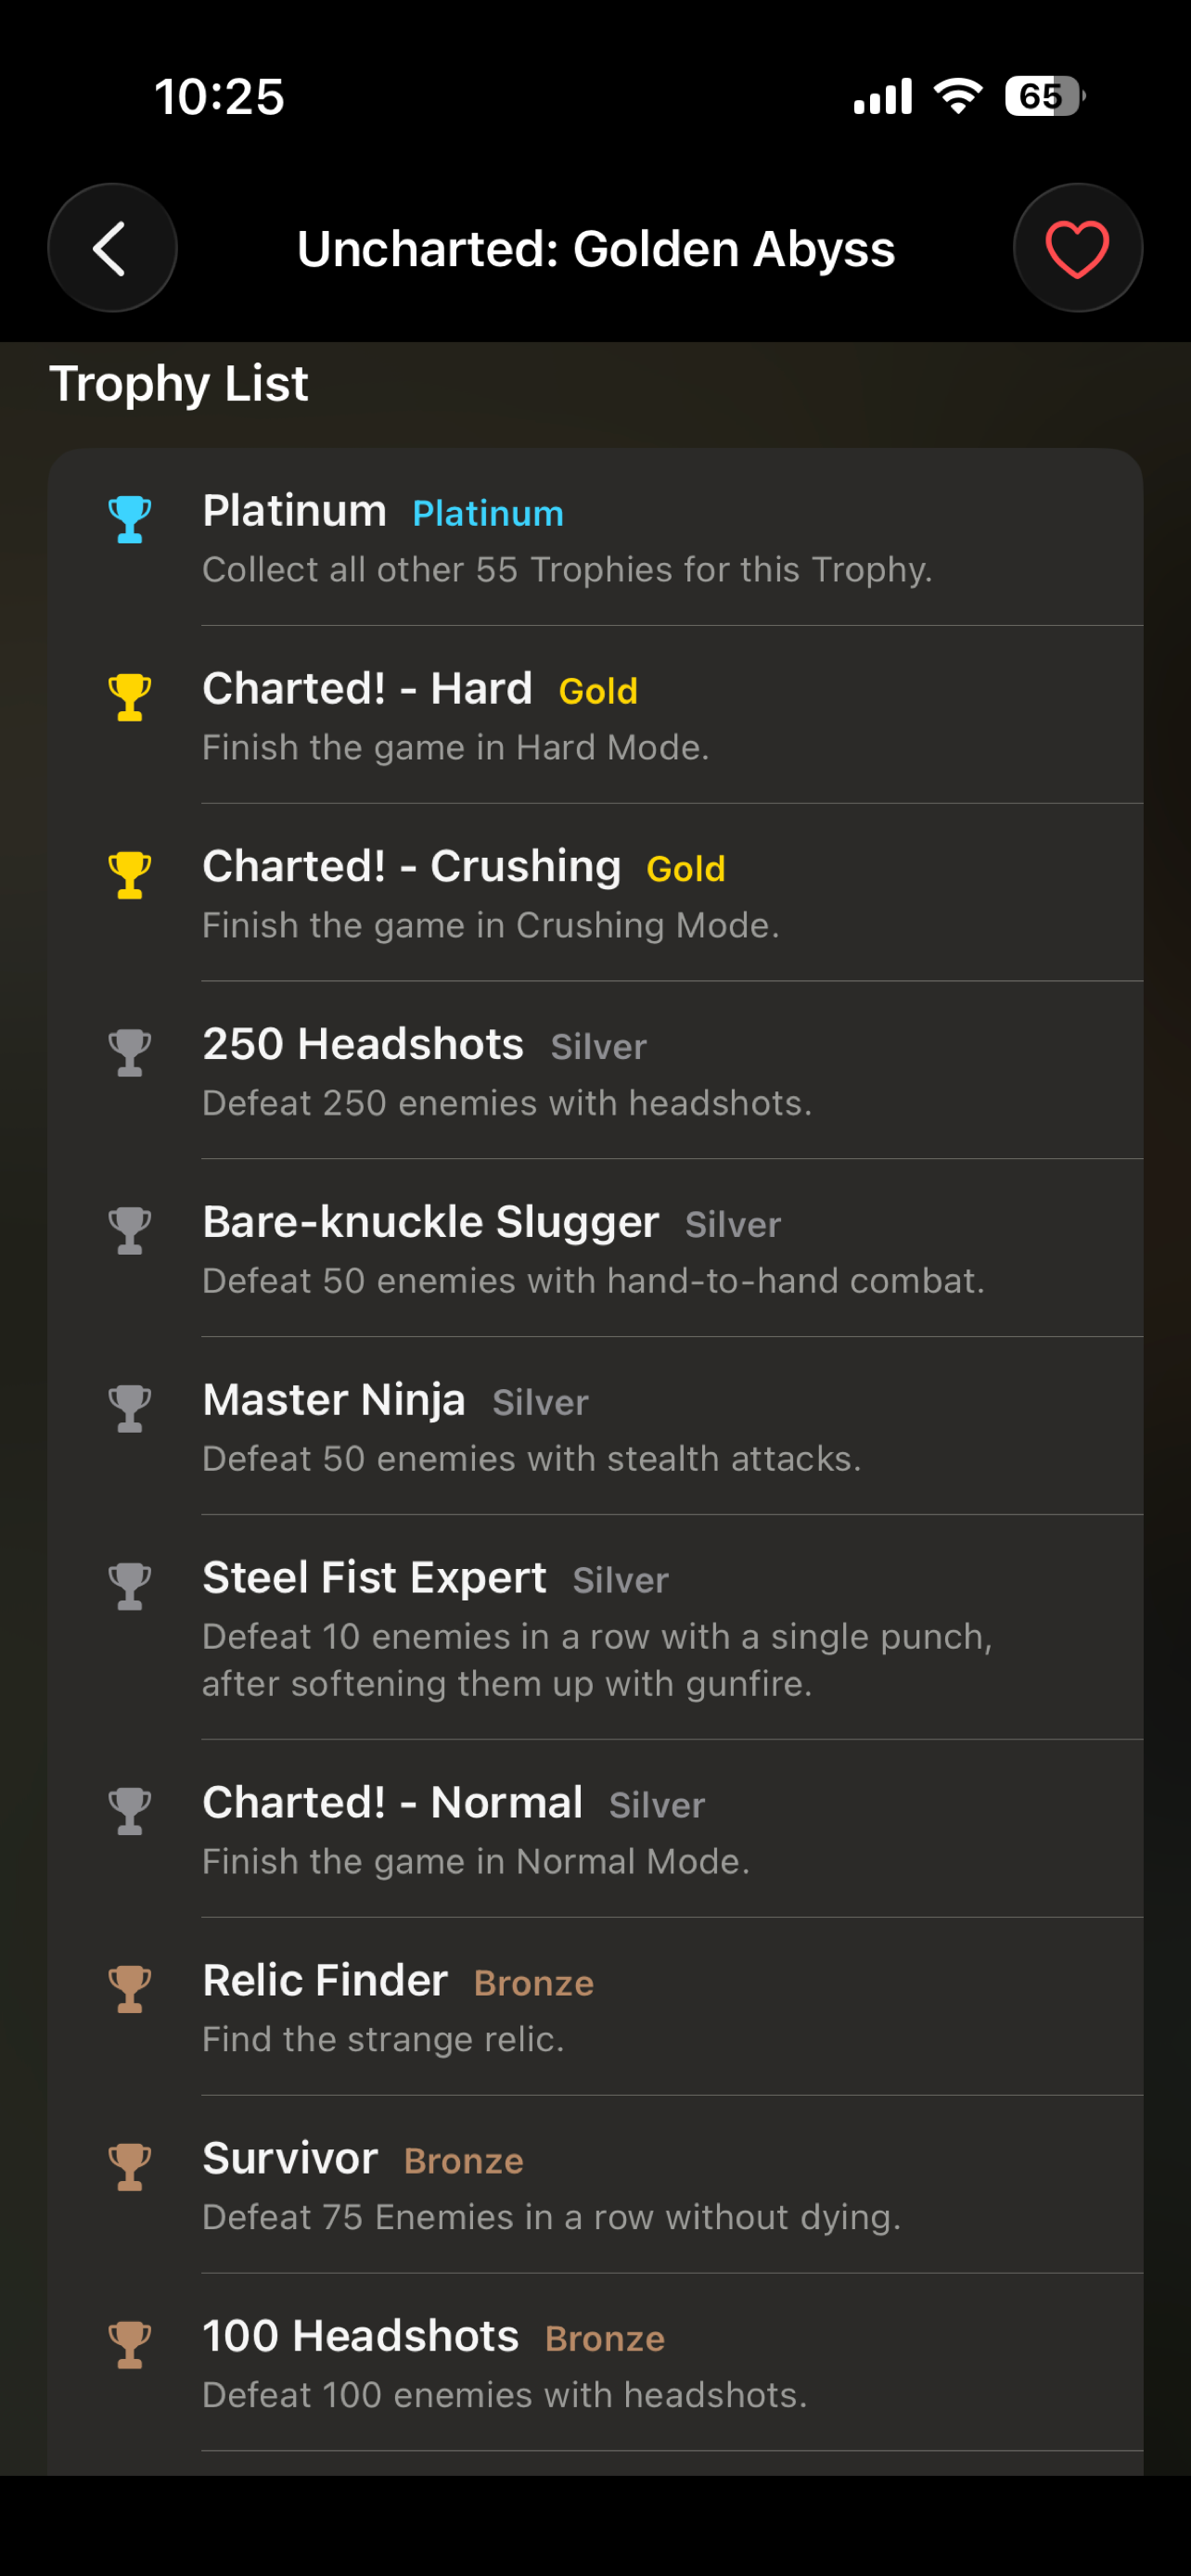Open the 100 Headshots trophy row
Viewport: 1191px width, 2576px height.
pos(595,2362)
